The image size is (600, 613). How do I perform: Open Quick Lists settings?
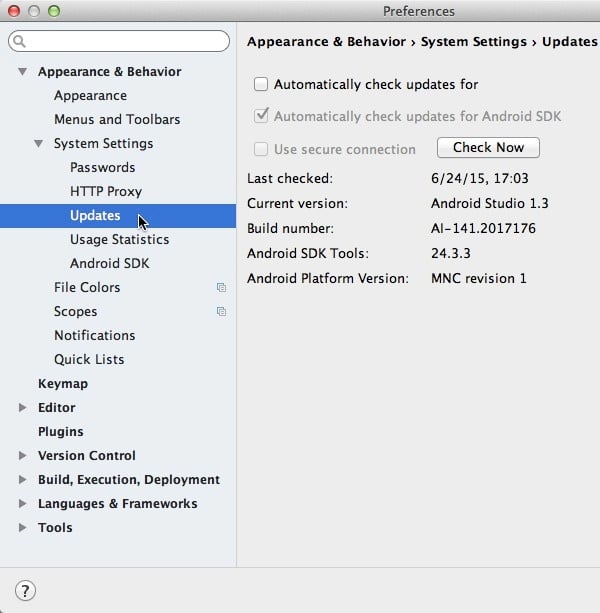pyautogui.click(x=89, y=360)
